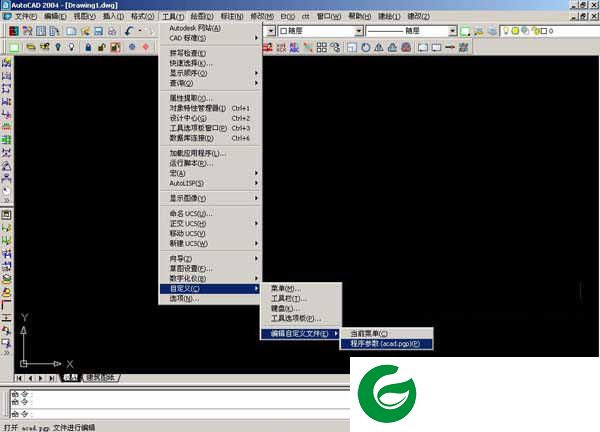Viewport: 600px width, 432px height.
Task: Open the 窗口(W) menu
Action: [329, 16]
